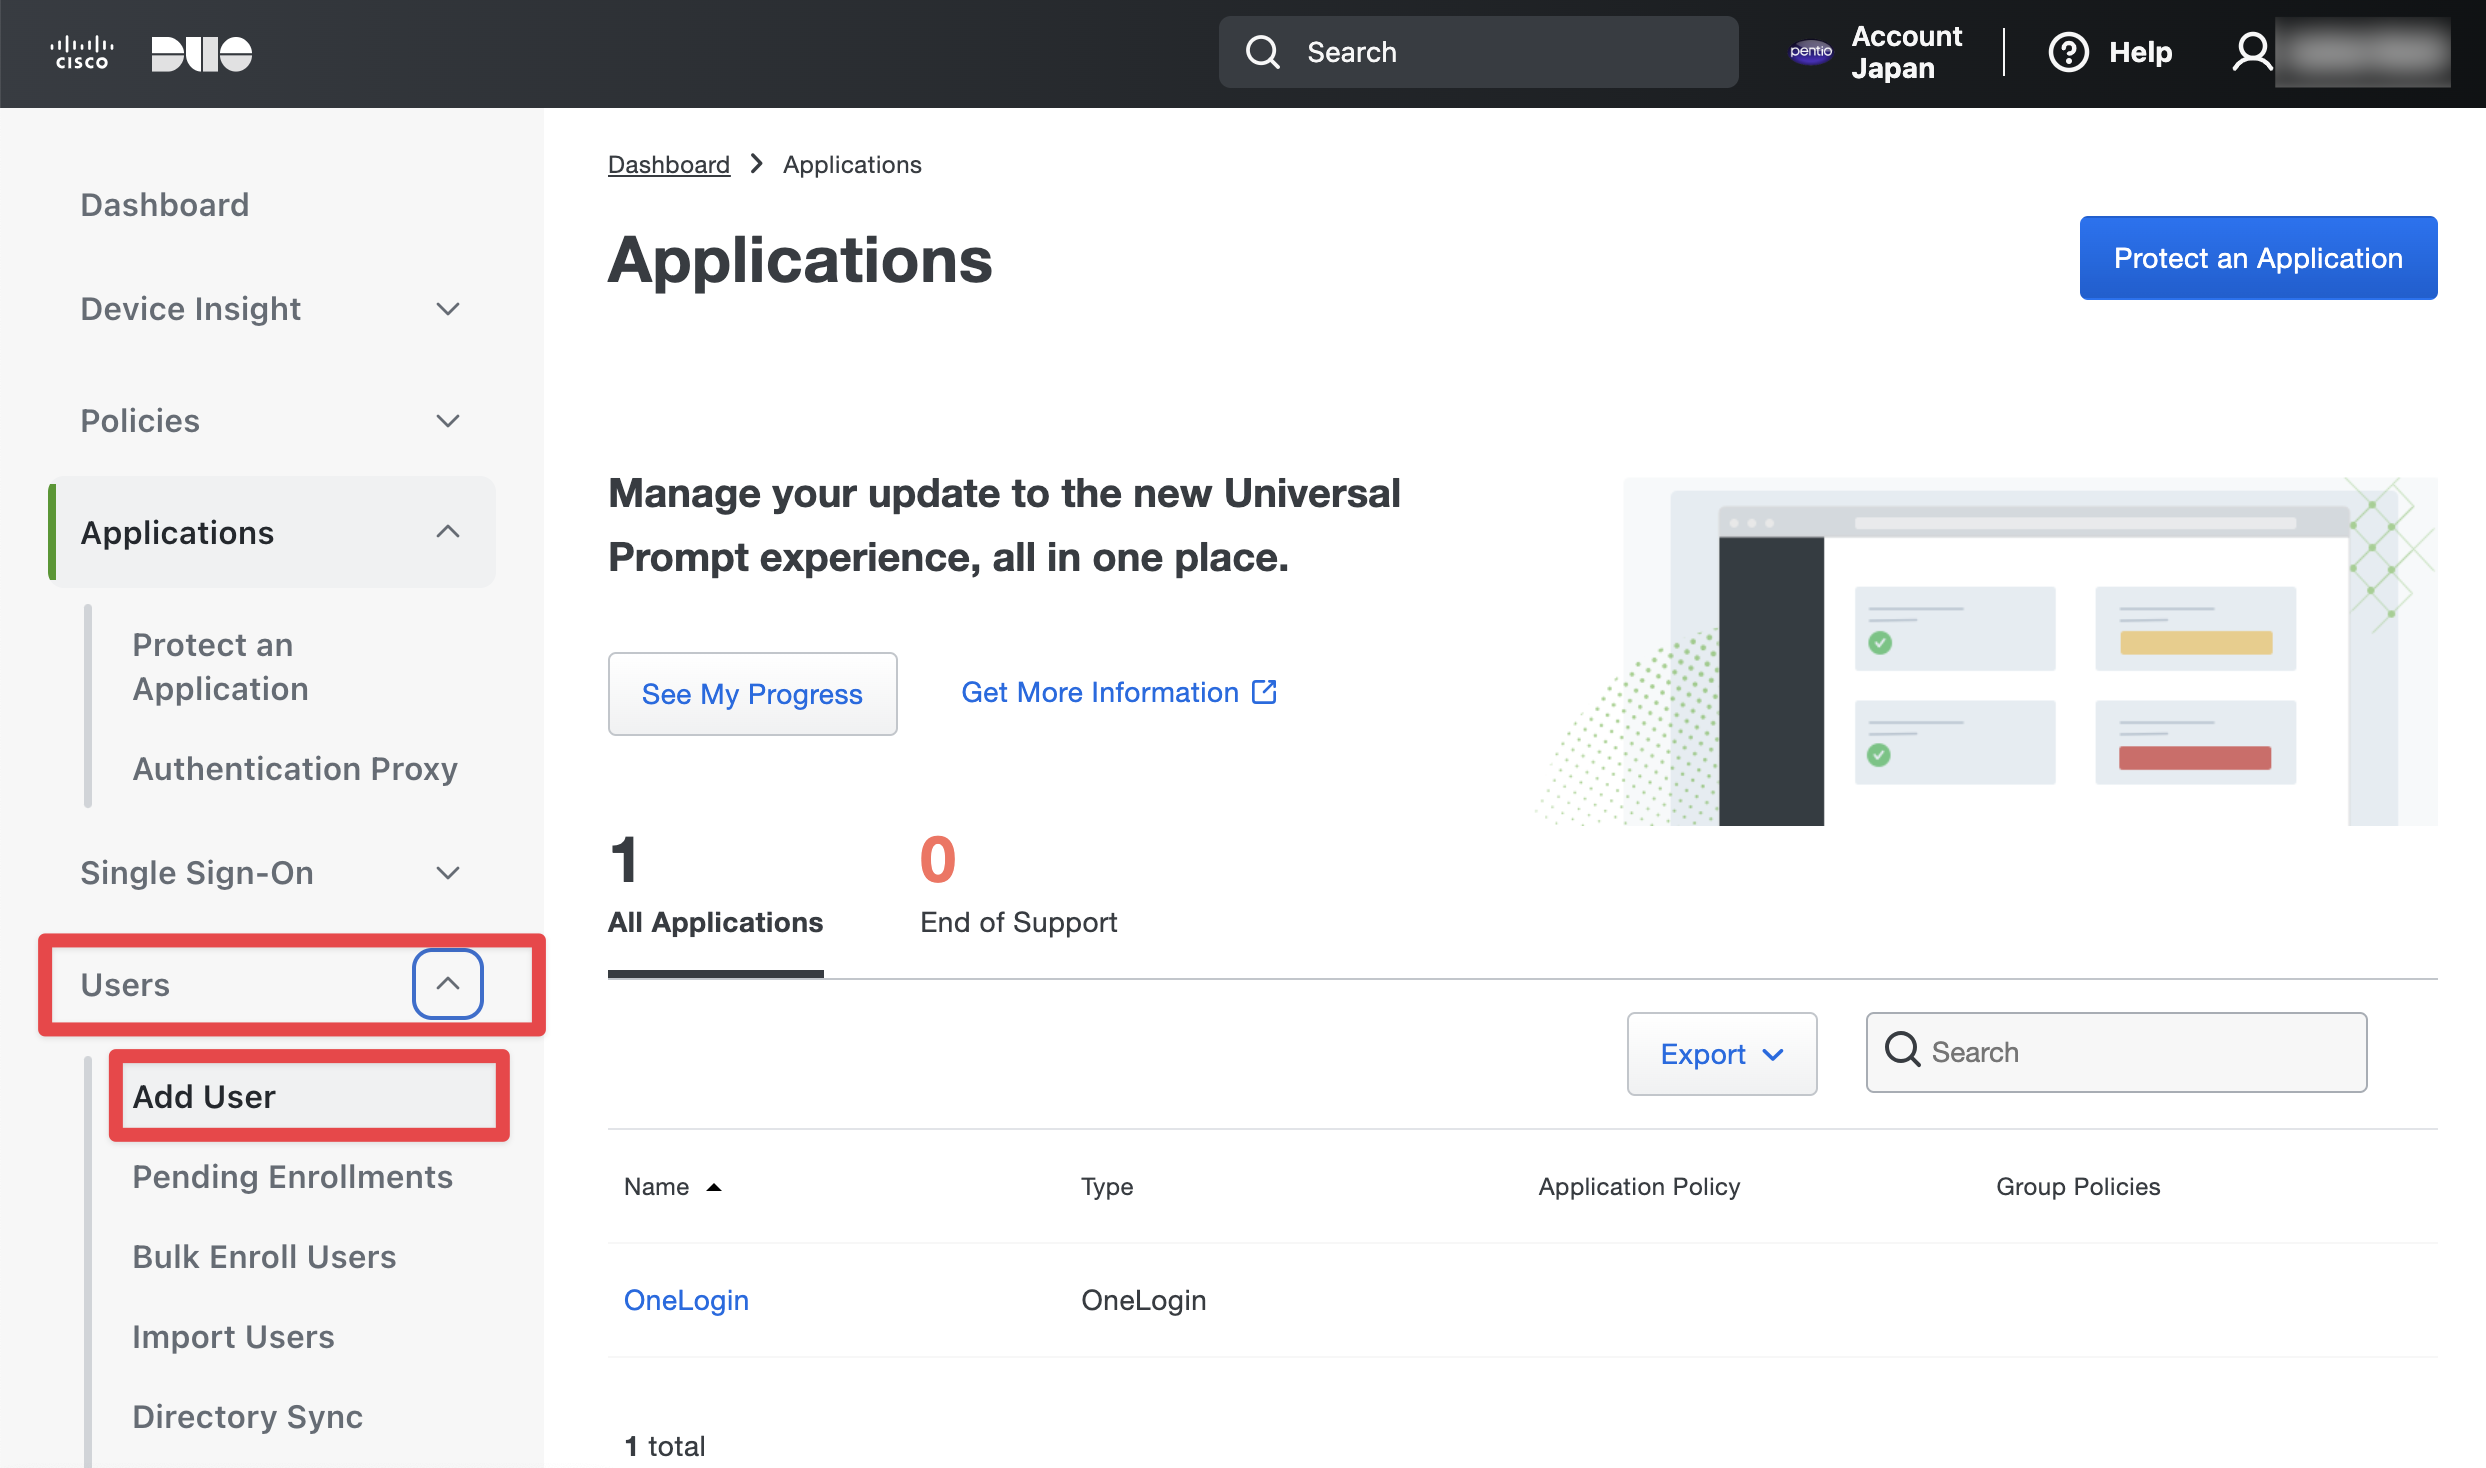The height and width of the screenshot is (1468, 2486).
Task: Open Pending Enrollments in sidebar
Action: (x=293, y=1177)
